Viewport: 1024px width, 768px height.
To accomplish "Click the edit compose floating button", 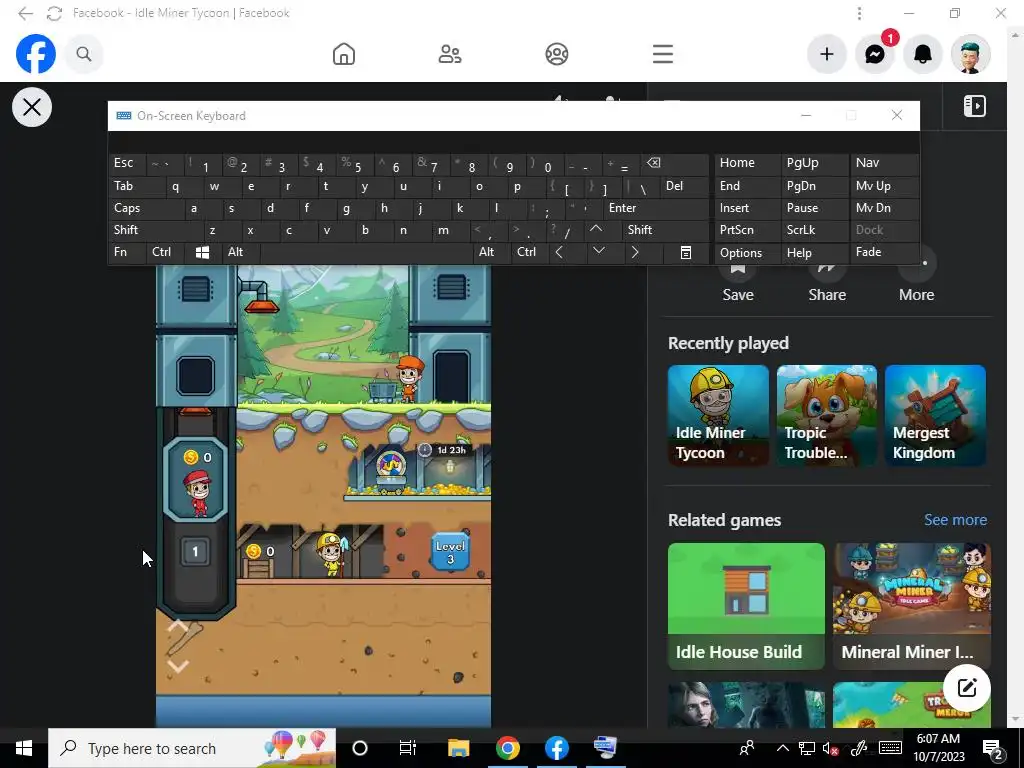I will click(x=967, y=688).
